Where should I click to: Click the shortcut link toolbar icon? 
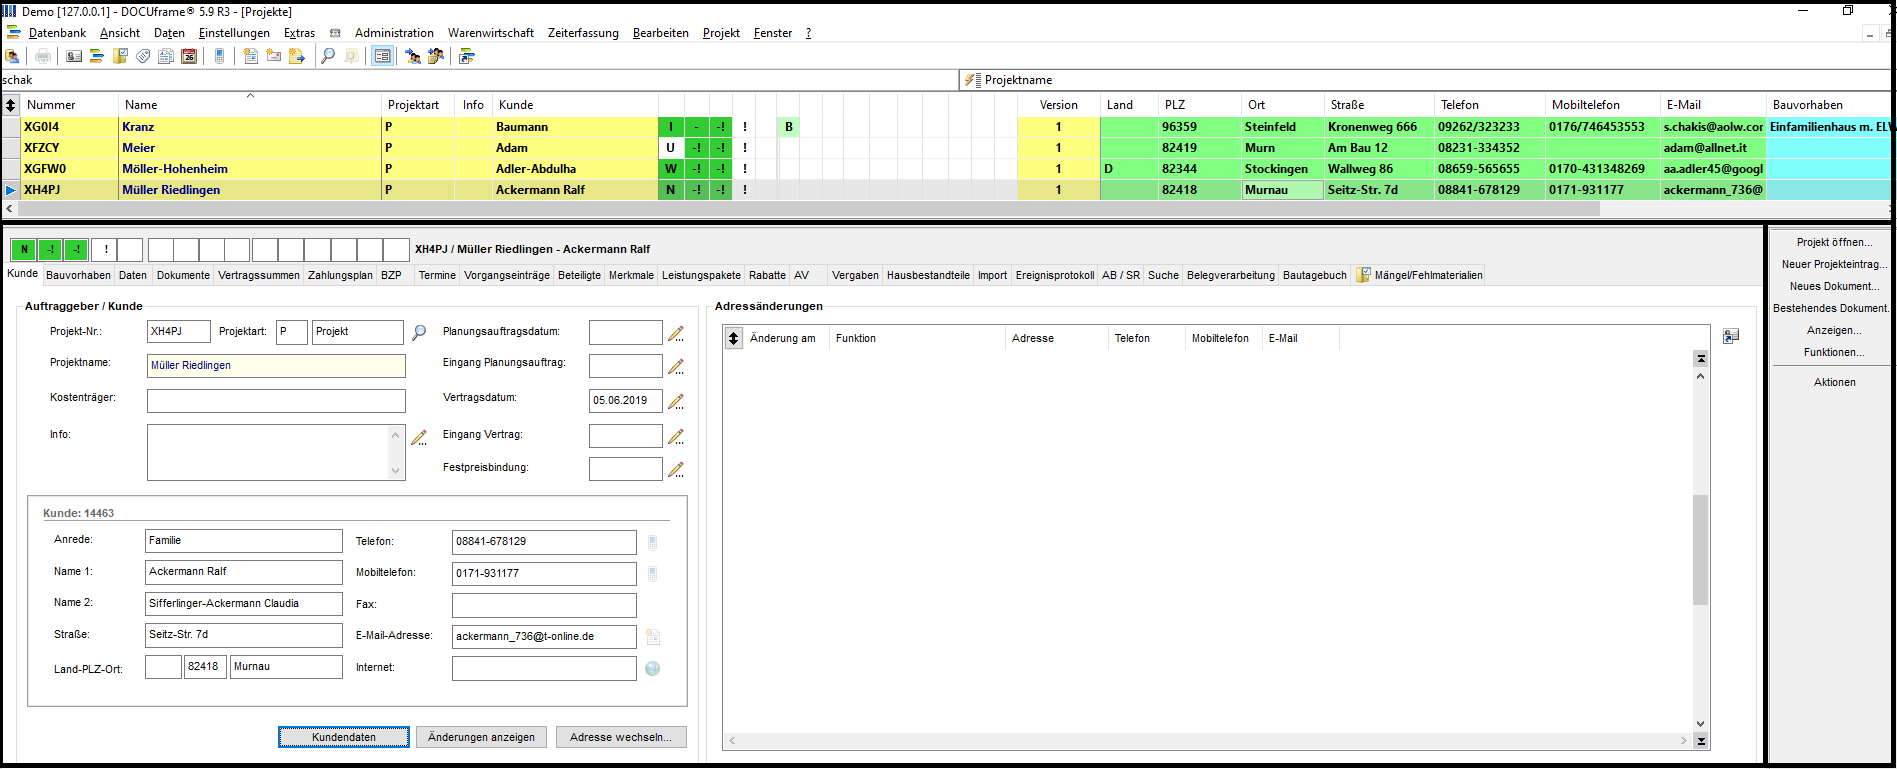point(467,56)
